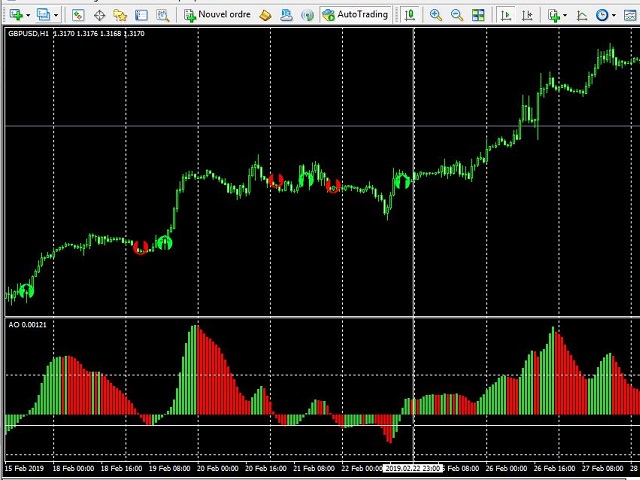
Task: Toggle chart auto scroll
Action: pyautogui.click(x=506, y=15)
